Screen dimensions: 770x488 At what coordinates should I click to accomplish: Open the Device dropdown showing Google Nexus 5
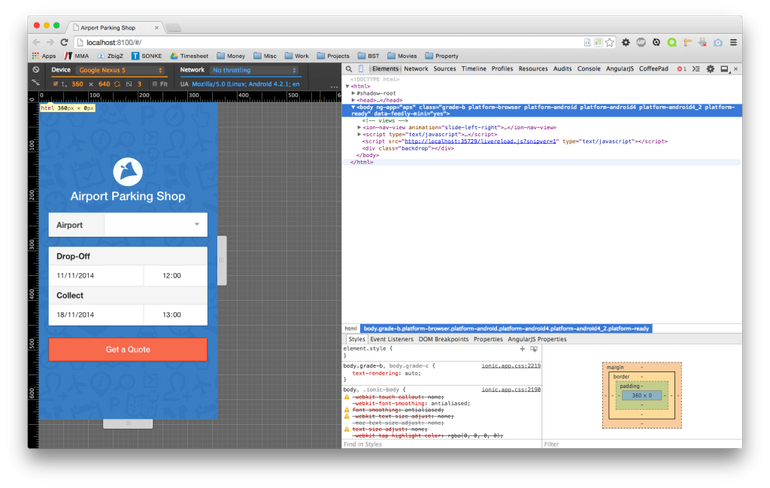pyautogui.click(x=121, y=70)
